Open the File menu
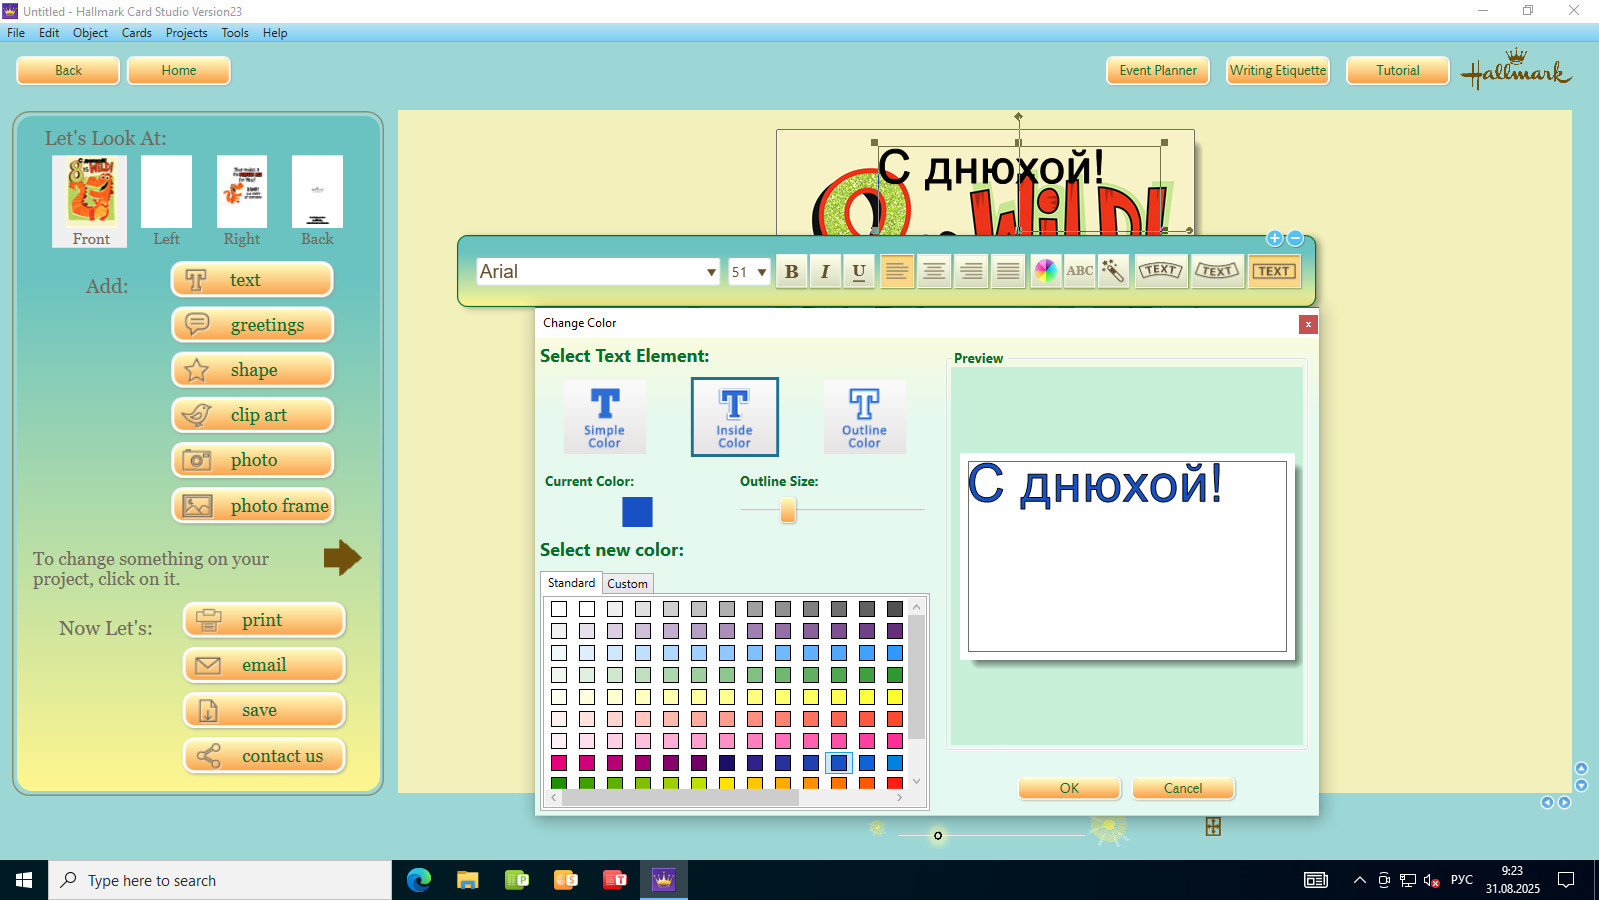 point(16,33)
